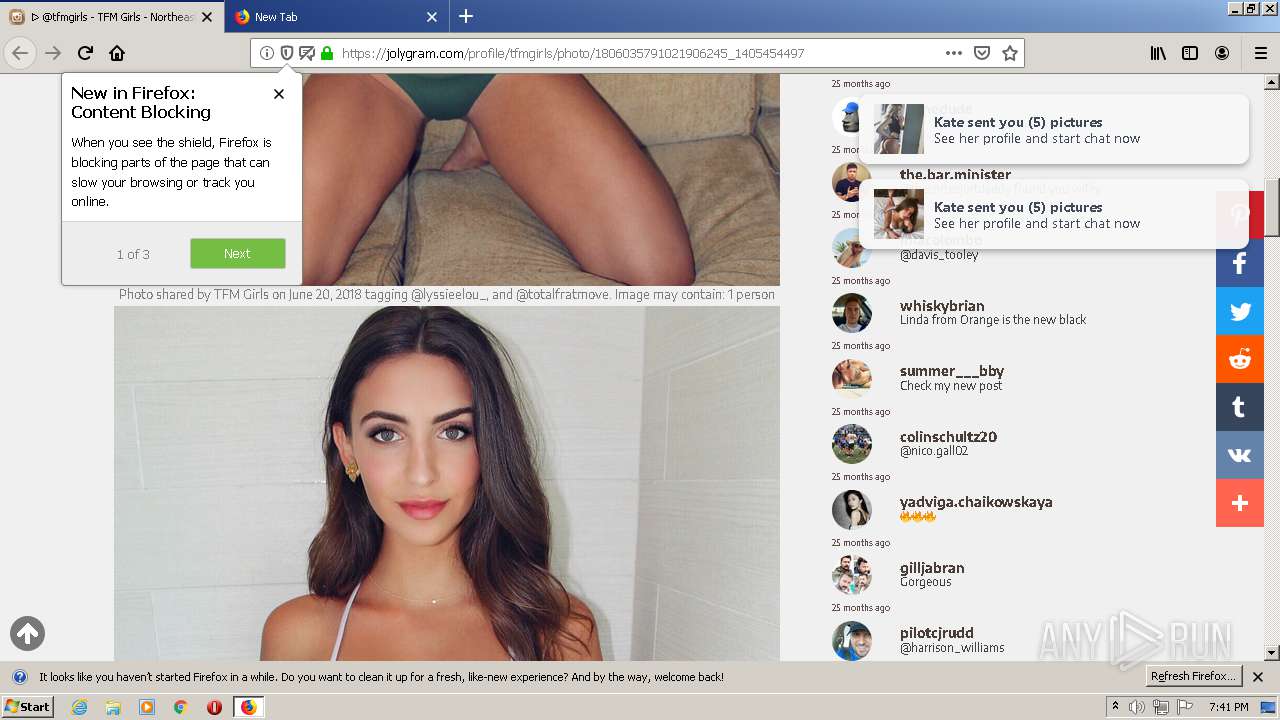The height and width of the screenshot is (720, 1280).
Task: Open colinschultz20 commenter profile
Action: 948,437
